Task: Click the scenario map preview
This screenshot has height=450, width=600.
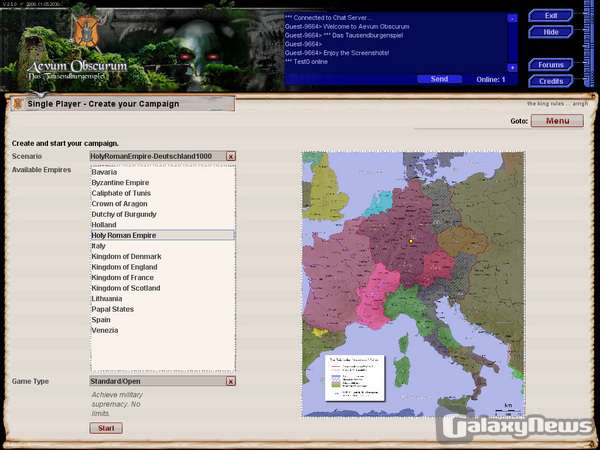Action: click(x=413, y=284)
